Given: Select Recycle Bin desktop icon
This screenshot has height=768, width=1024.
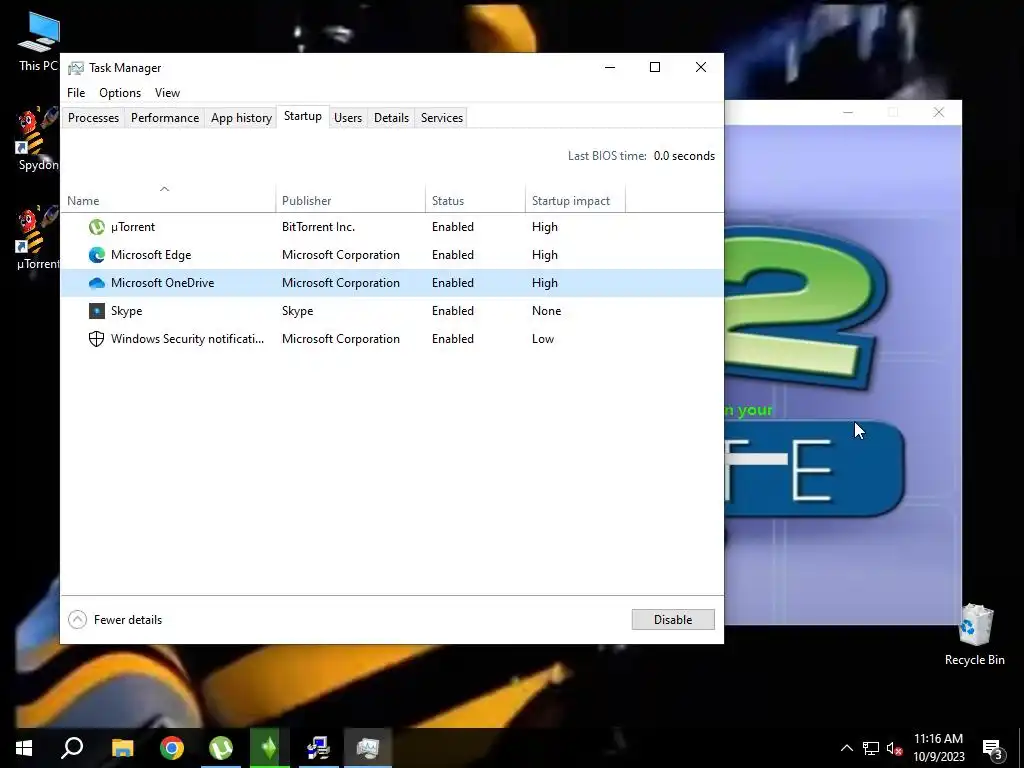Looking at the screenshot, I should [x=974, y=635].
